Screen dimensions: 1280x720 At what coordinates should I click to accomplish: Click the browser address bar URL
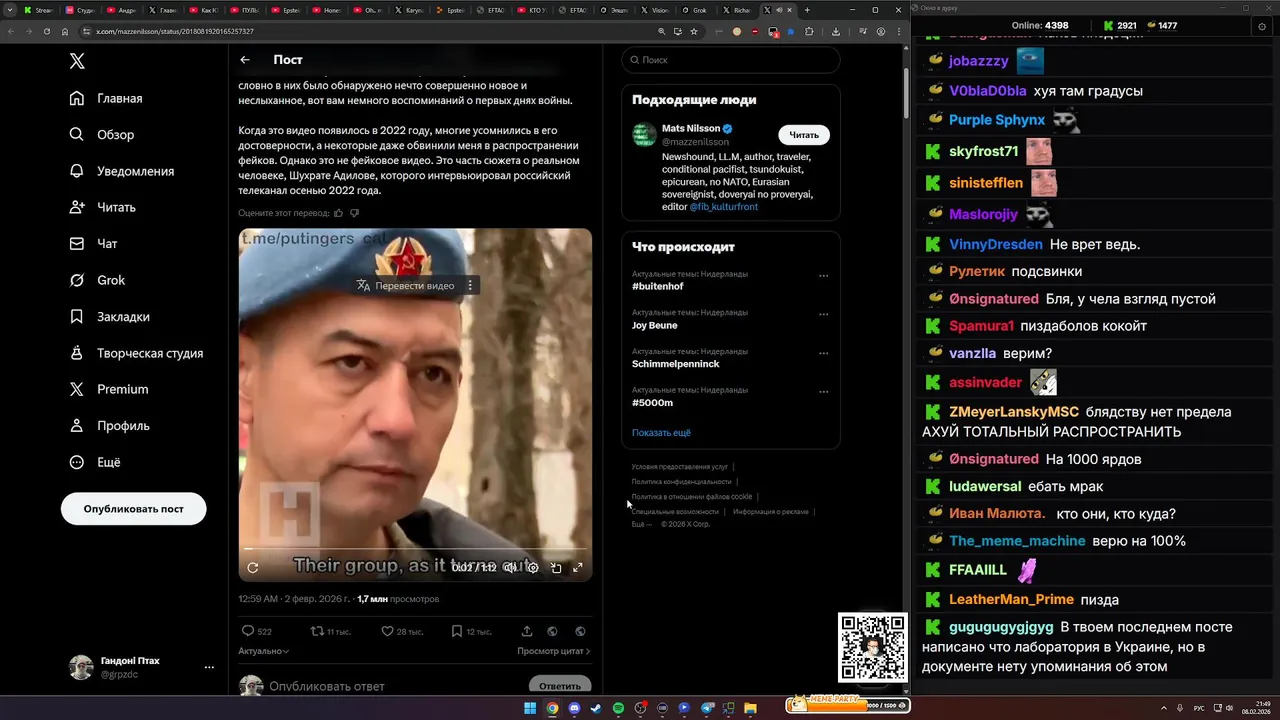click(x=174, y=31)
